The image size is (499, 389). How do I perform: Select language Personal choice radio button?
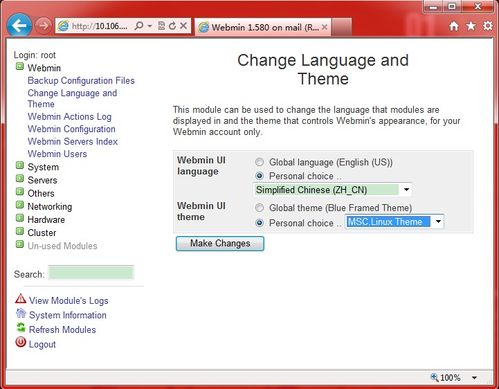click(x=259, y=176)
